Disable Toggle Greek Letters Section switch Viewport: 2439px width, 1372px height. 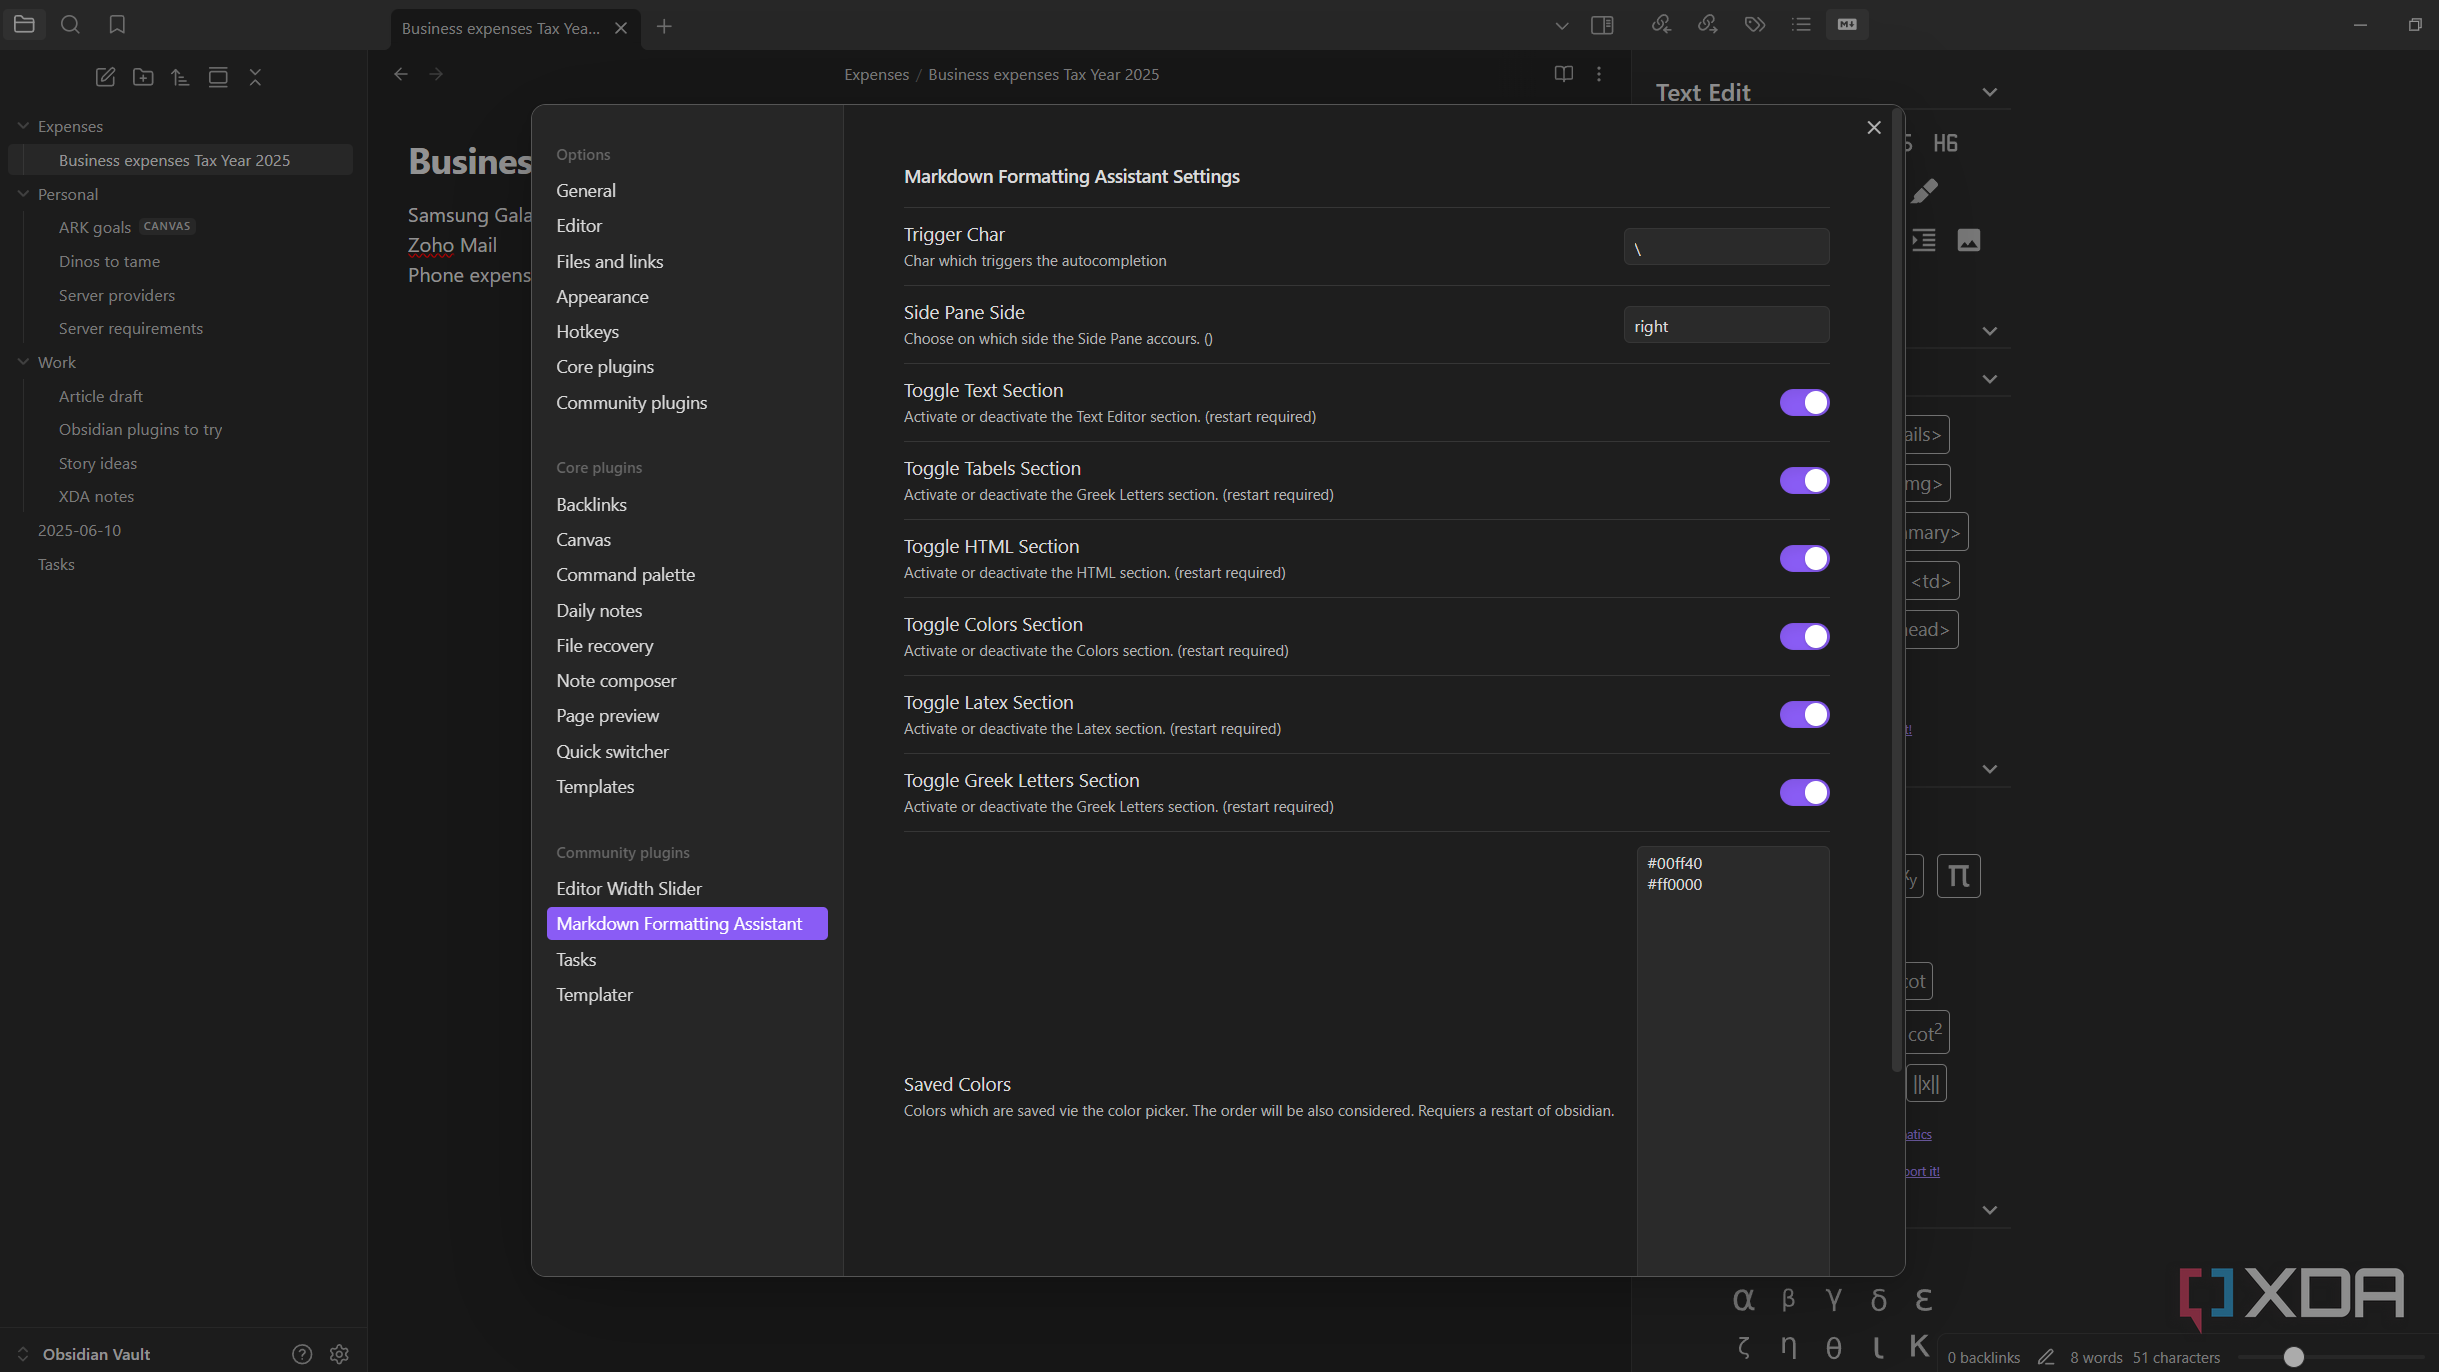point(1804,792)
